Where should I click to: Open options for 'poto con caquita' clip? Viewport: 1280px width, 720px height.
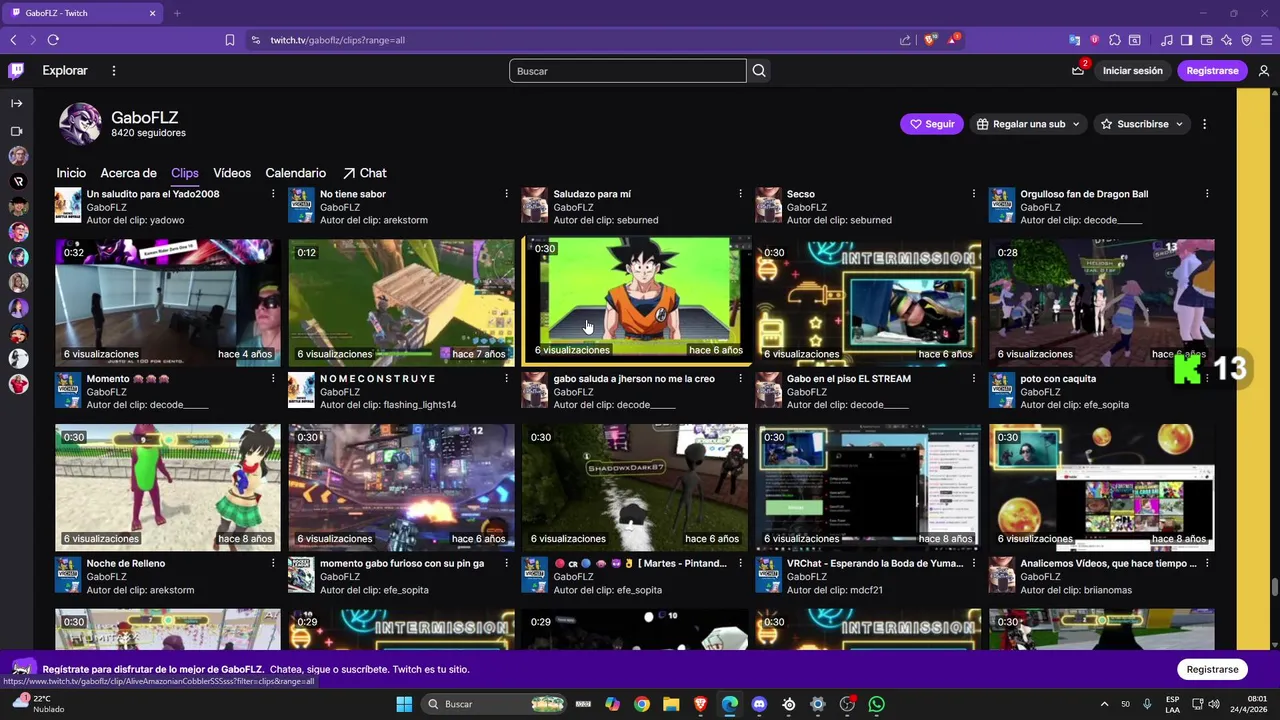point(1207,379)
